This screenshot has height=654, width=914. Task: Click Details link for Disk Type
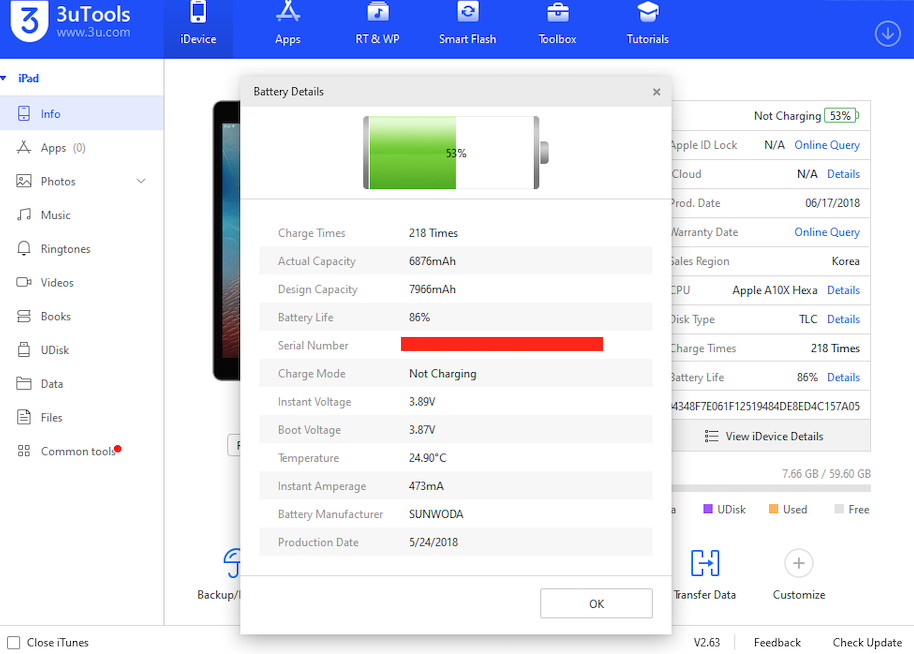pos(843,319)
